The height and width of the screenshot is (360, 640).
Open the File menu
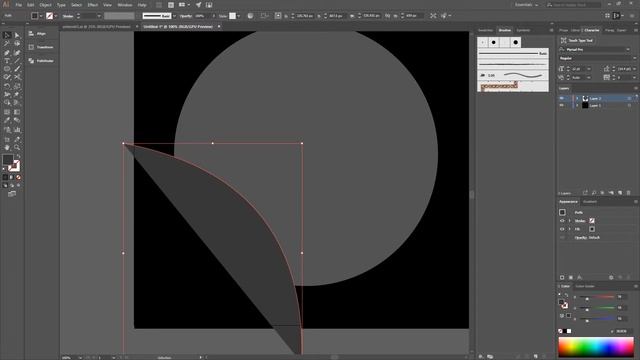click(19, 5)
